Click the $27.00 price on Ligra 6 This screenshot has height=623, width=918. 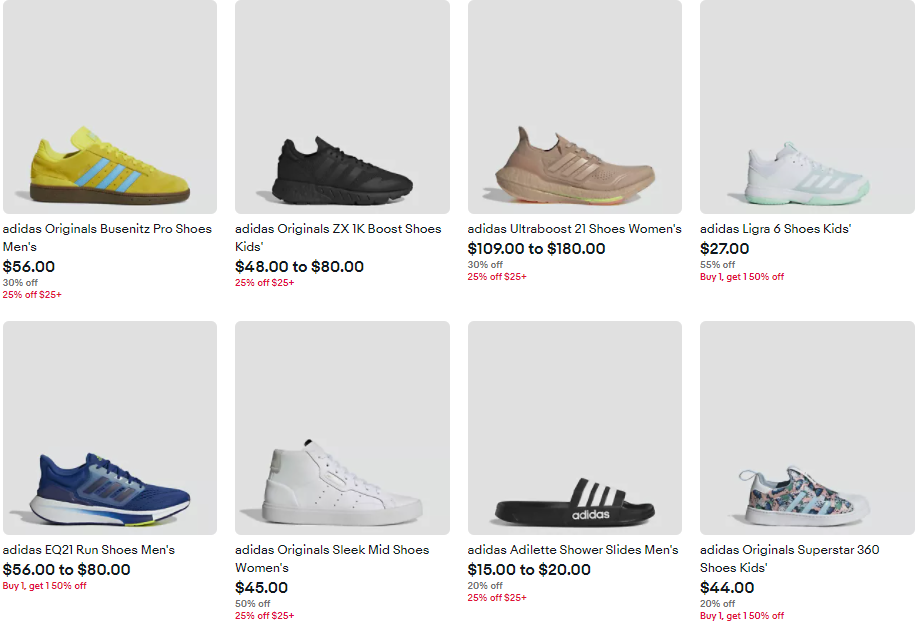724,249
